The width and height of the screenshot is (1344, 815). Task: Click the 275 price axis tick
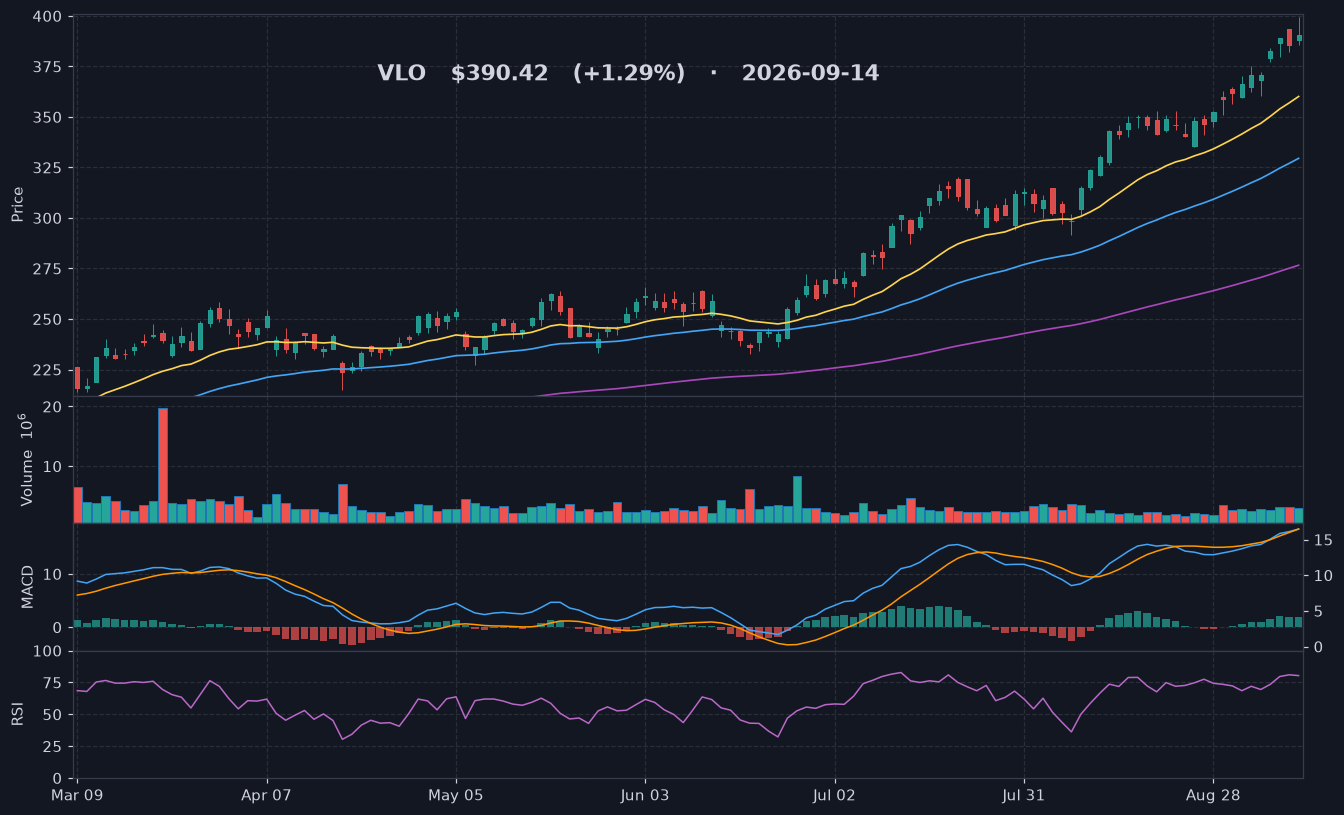pyautogui.click(x=47, y=269)
